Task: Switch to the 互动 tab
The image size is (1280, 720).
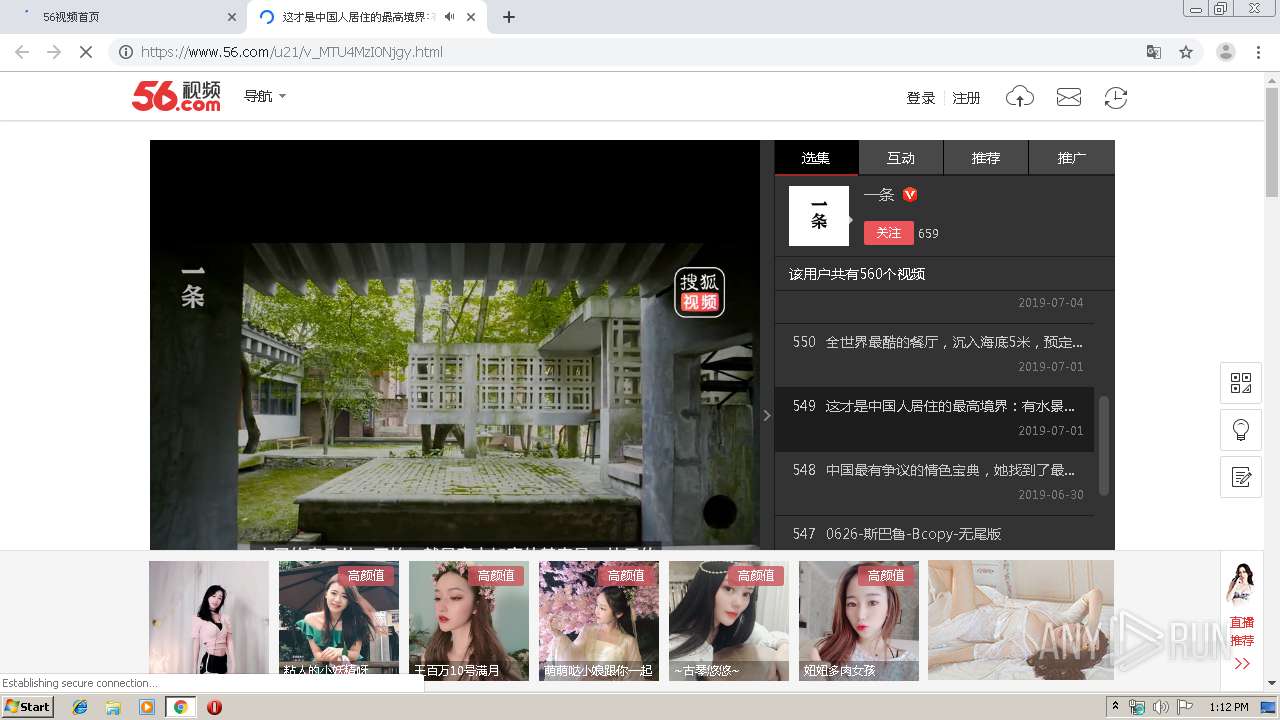Action: click(901, 158)
